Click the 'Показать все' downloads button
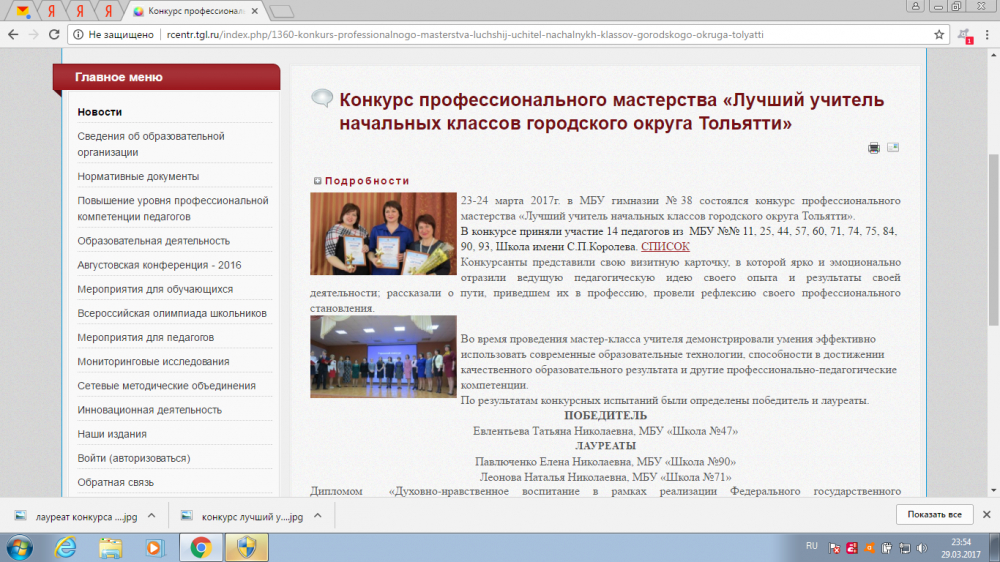Viewport: 1000px width, 562px height. pyautogui.click(x=934, y=514)
